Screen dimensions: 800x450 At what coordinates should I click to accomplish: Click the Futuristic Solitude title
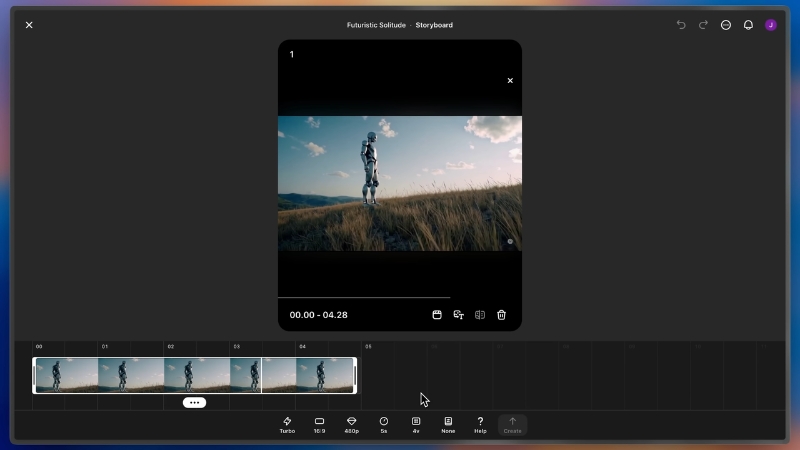[376, 25]
